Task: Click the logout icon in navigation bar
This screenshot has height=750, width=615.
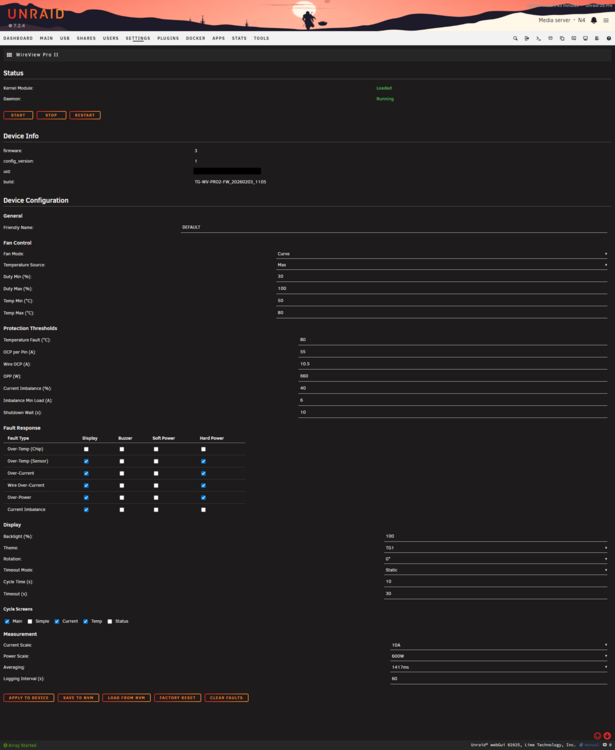Action: 527,38
